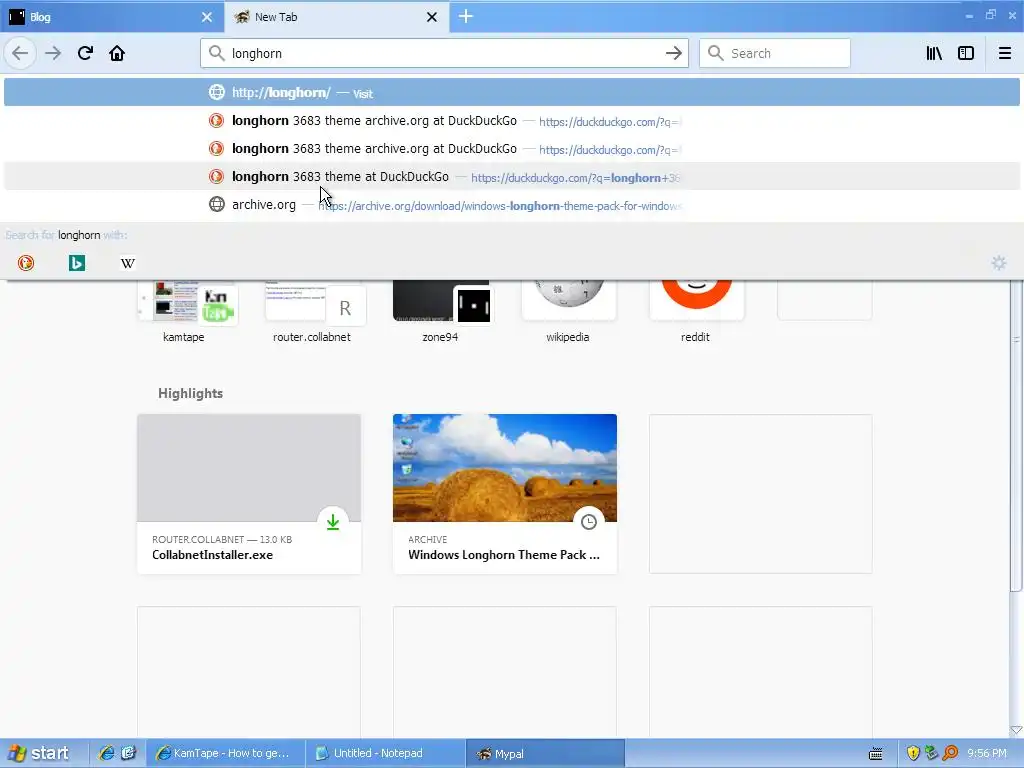Search with the DuckDuckGo one-off icon
The image size is (1024, 768).
(x=26, y=263)
